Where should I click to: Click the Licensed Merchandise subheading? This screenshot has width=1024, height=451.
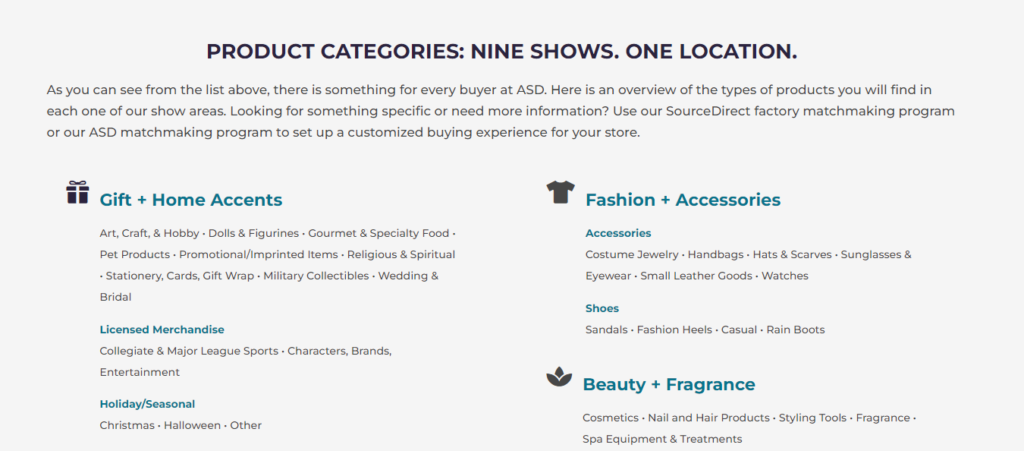click(162, 329)
